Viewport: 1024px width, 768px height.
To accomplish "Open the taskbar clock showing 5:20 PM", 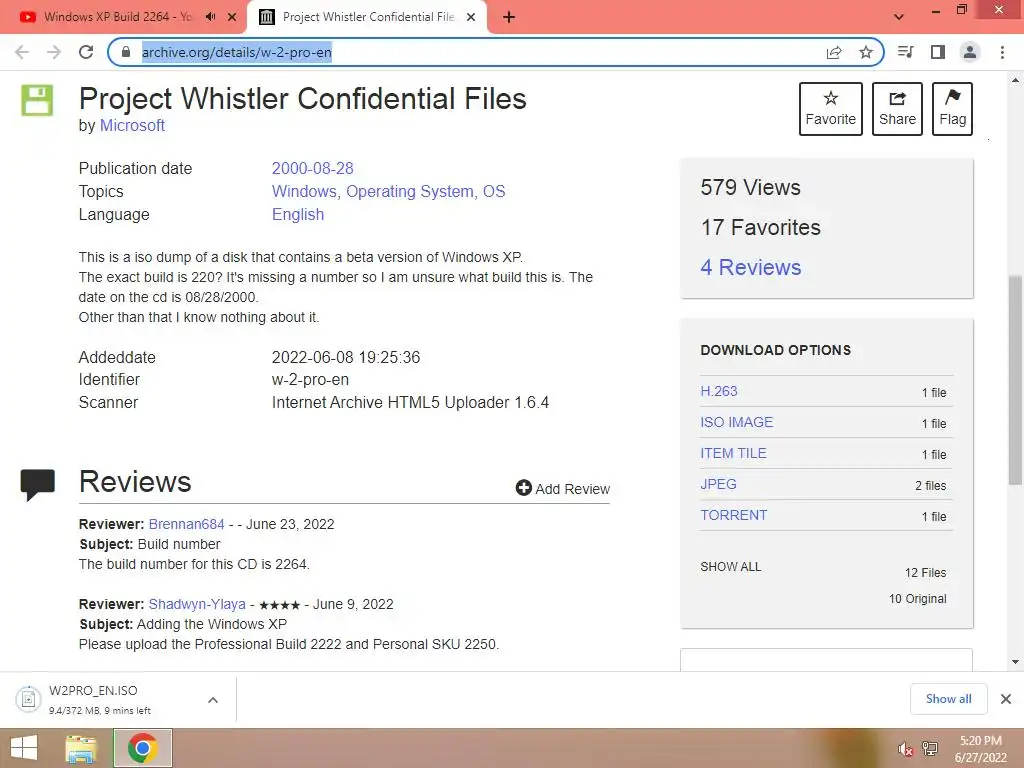I will pos(980,749).
